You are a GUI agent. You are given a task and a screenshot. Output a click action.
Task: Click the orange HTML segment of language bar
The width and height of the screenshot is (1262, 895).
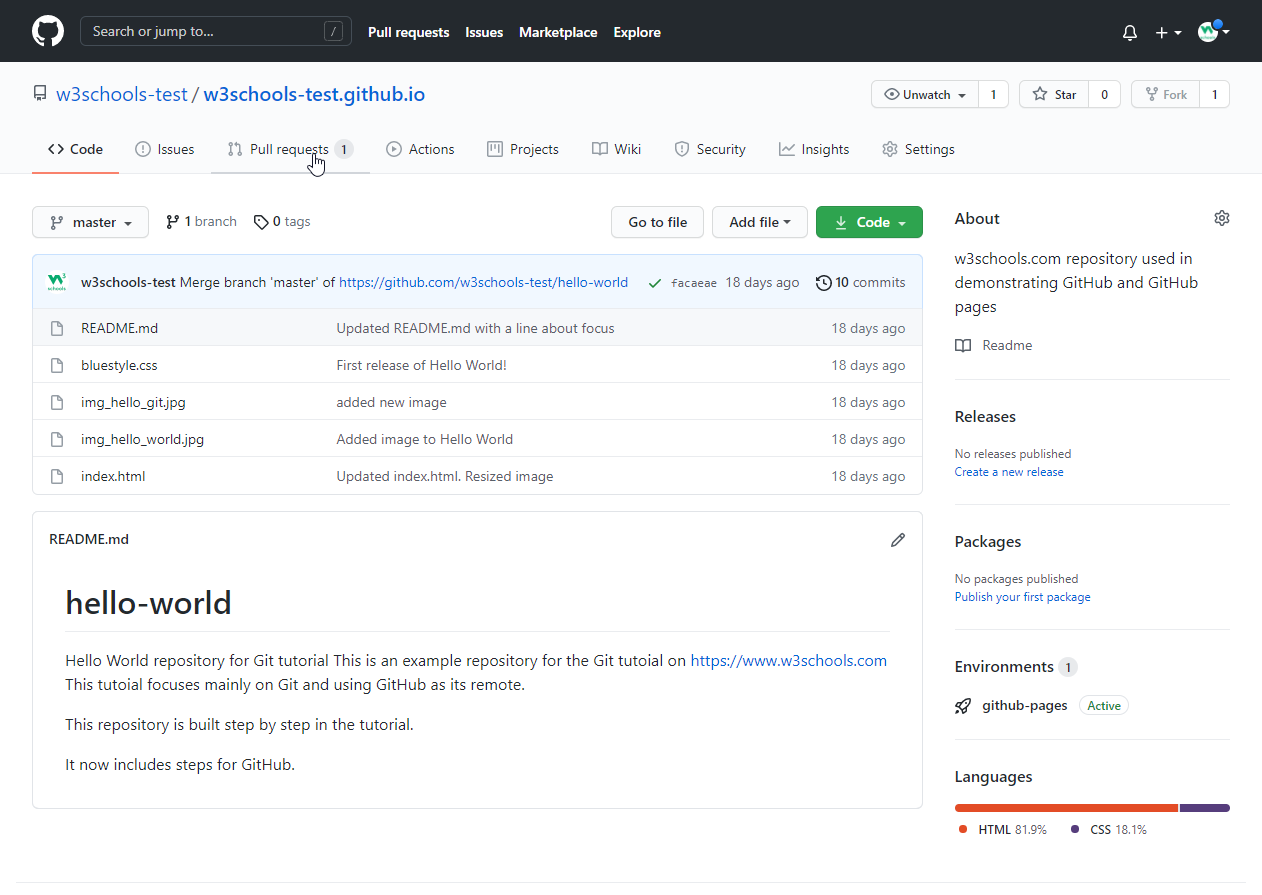1066,808
